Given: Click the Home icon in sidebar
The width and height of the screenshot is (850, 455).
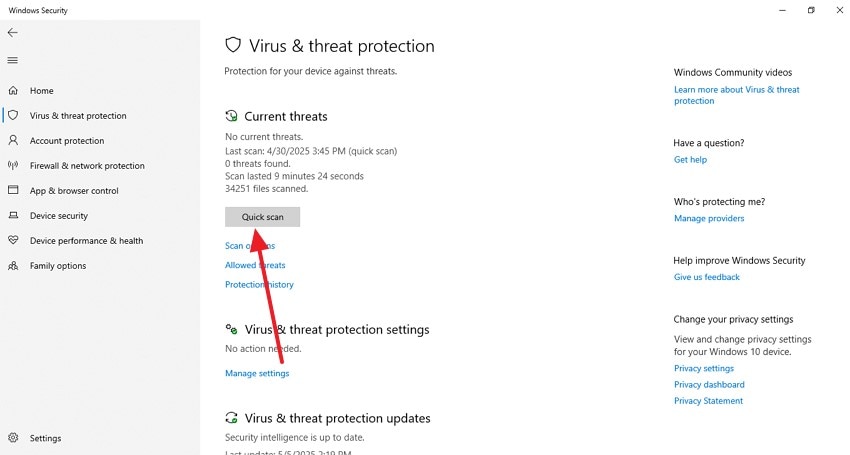Looking at the screenshot, I should pos(14,91).
